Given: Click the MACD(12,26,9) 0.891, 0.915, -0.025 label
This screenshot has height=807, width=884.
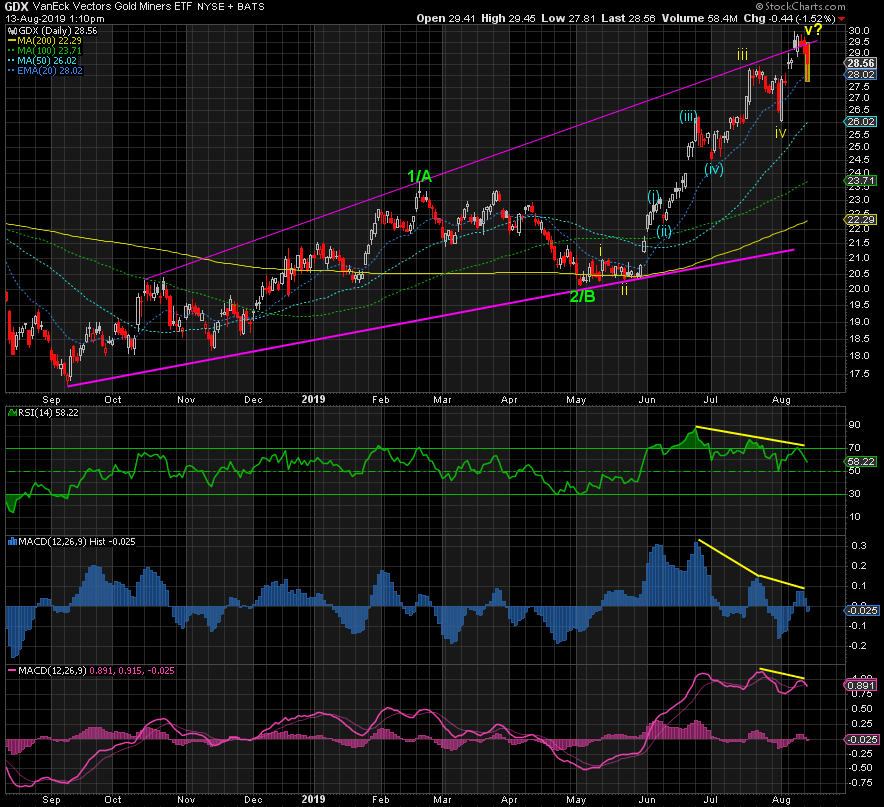Looking at the screenshot, I should tap(96, 671).
